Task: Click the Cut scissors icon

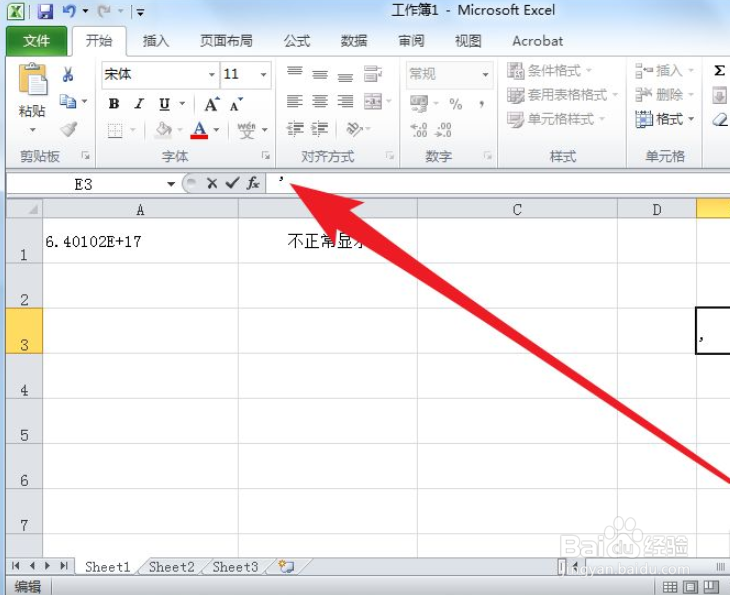Action: [x=68, y=74]
